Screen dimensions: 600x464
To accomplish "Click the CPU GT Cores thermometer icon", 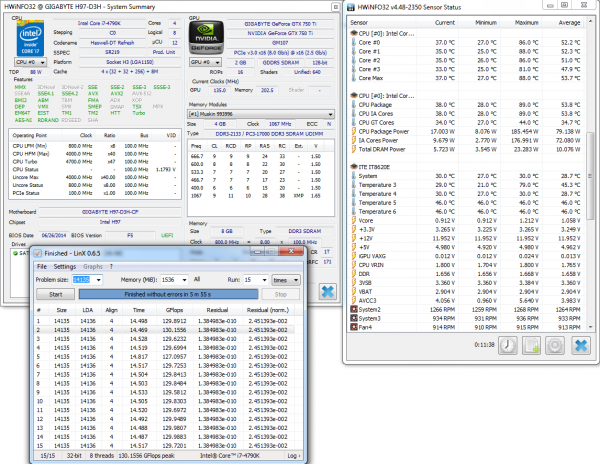I will point(354,122).
